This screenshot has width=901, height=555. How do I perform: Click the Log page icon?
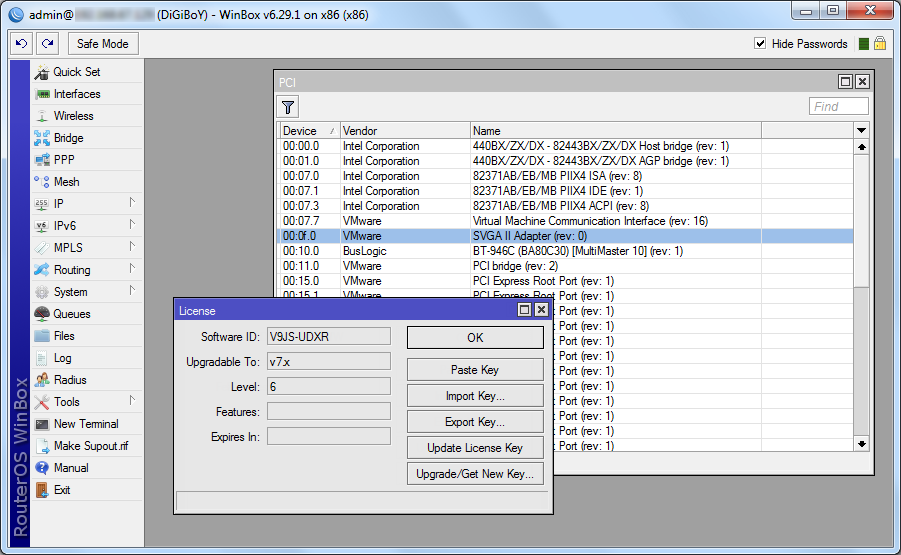coord(42,358)
